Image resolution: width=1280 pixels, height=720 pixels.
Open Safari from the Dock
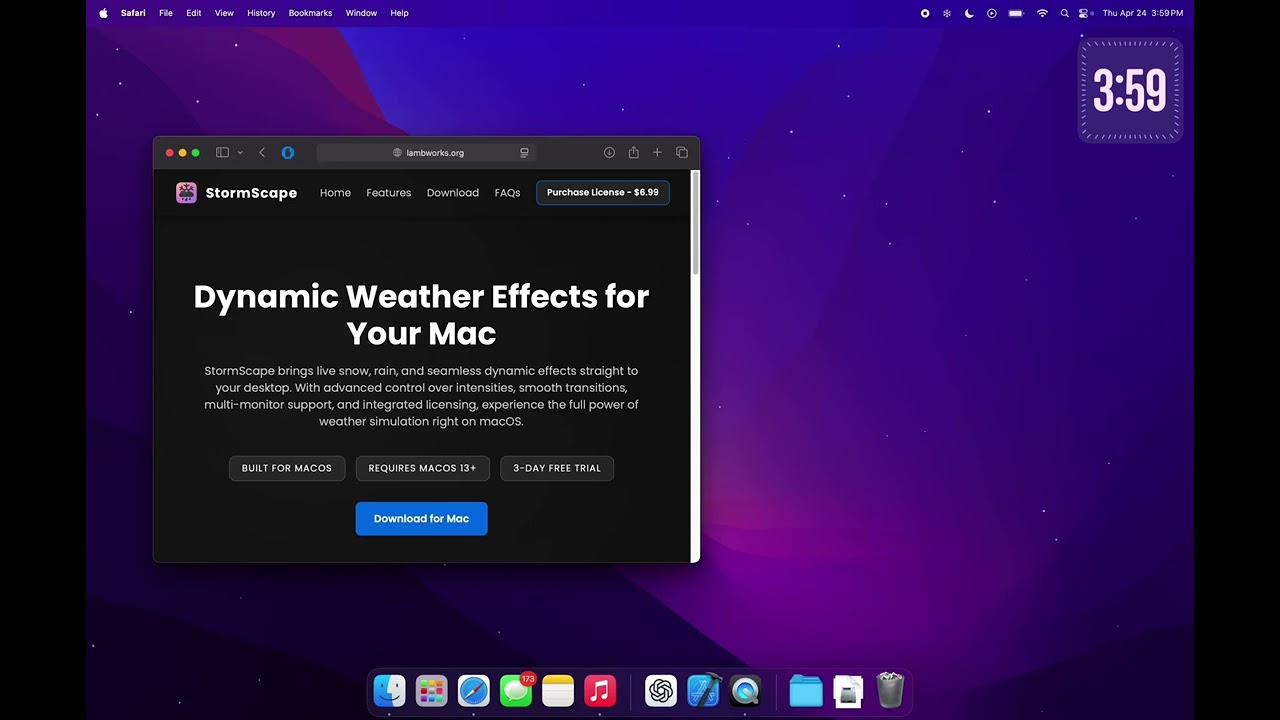tap(474, 691)
